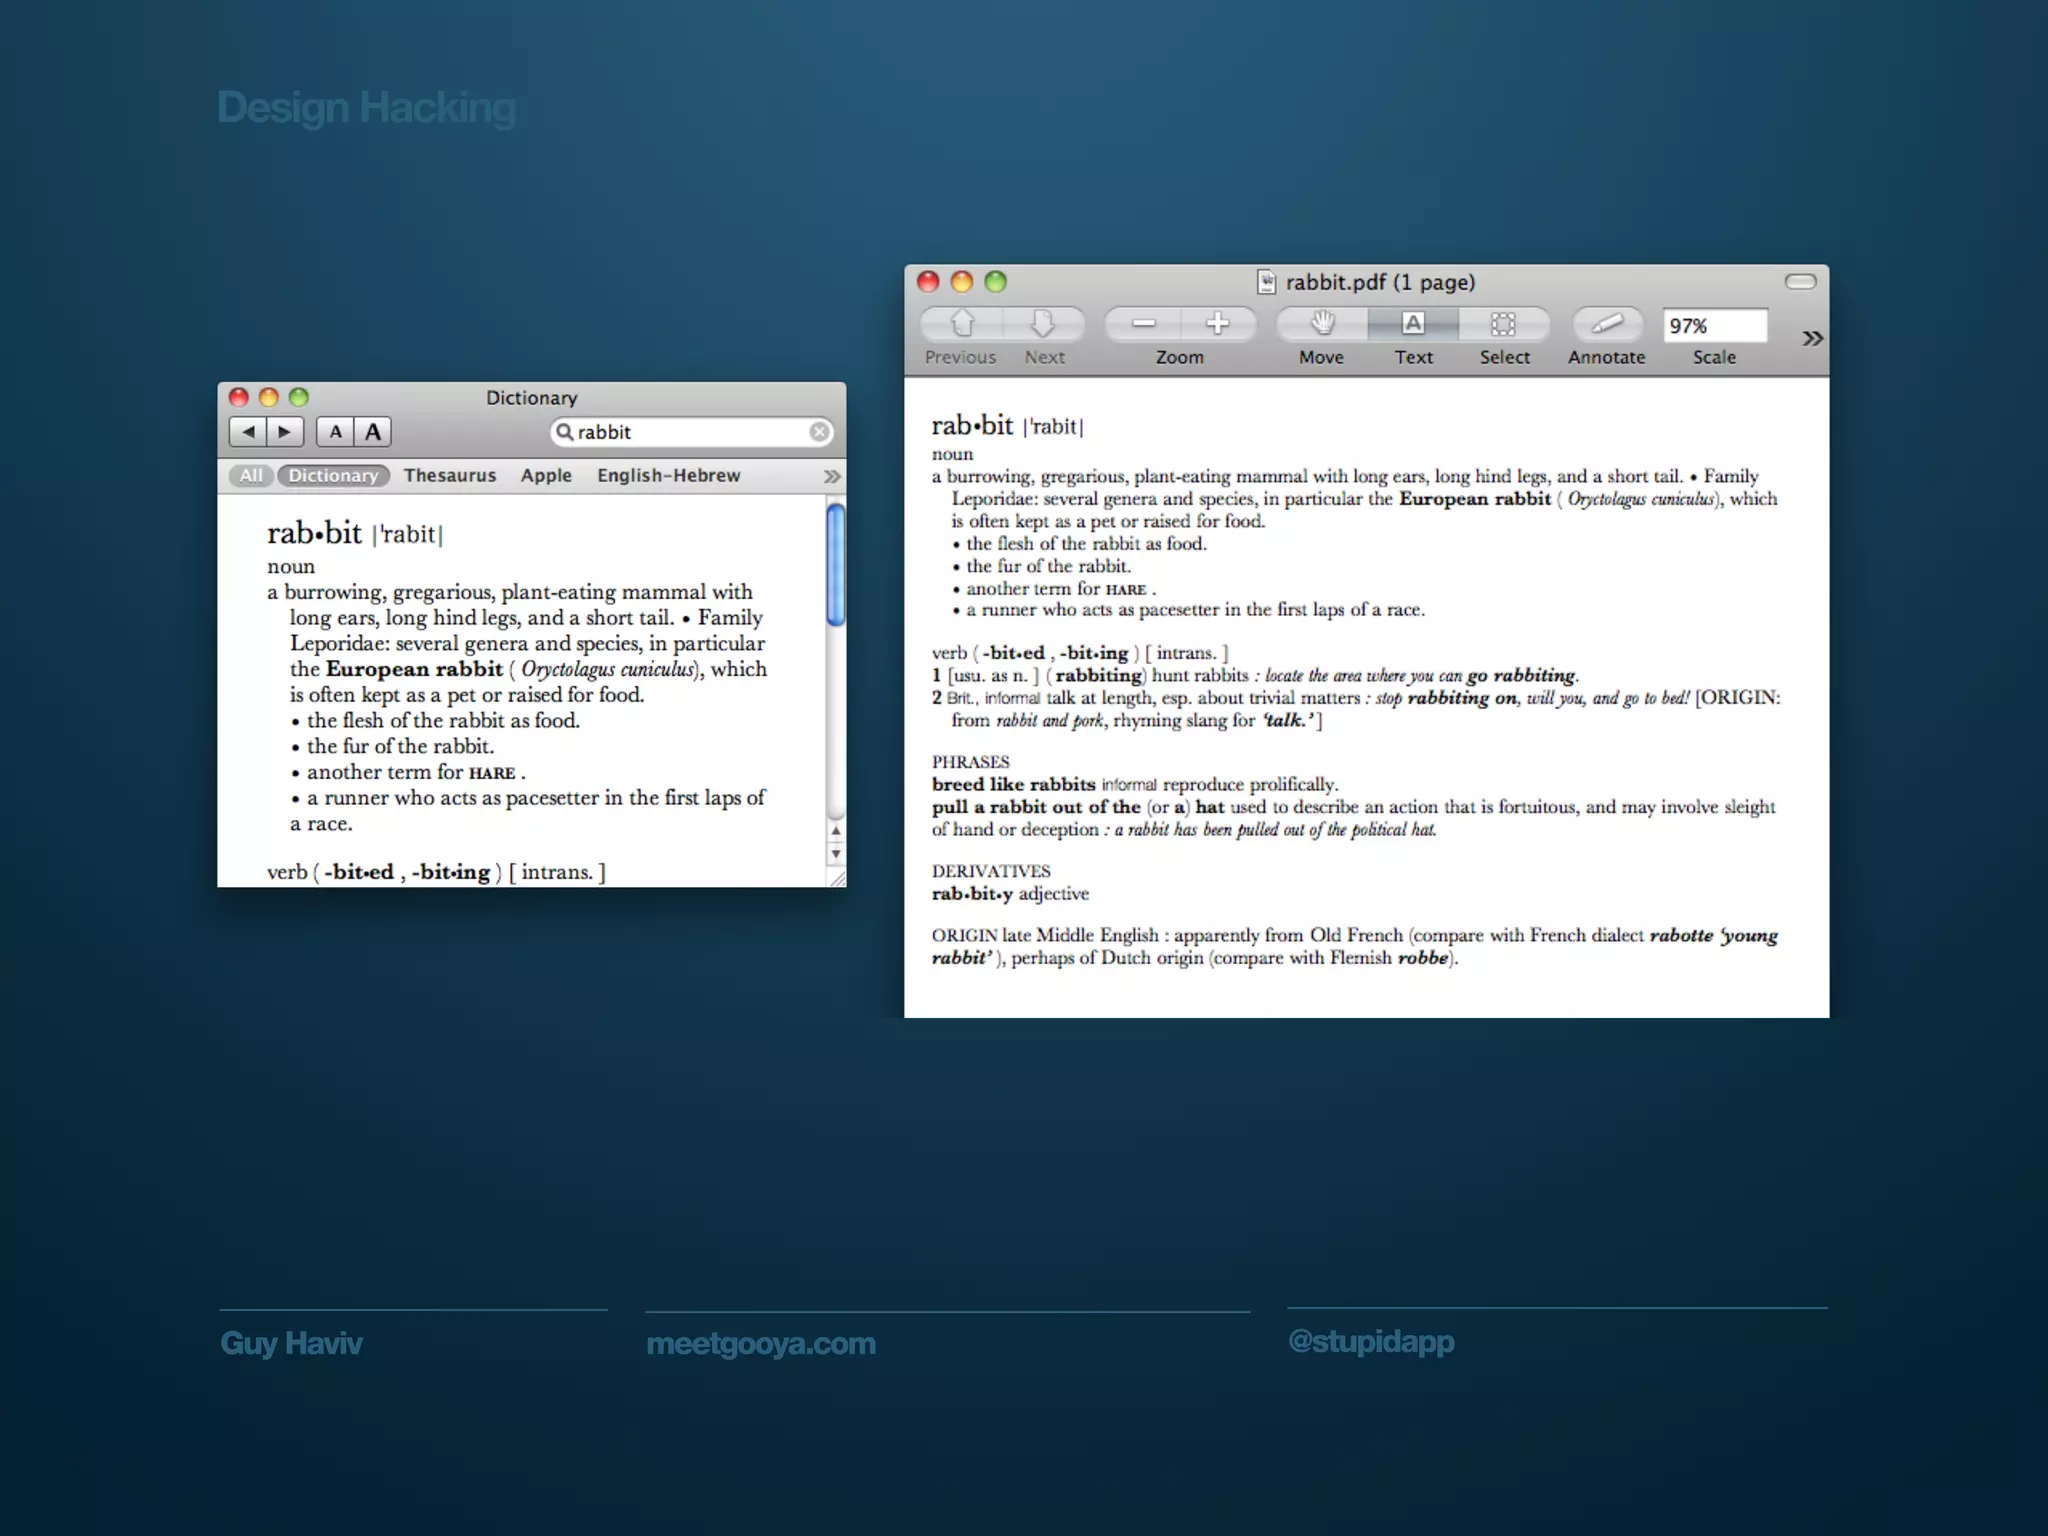Increase Dictionary font size with large A
The height and width of the screenshot is (1536, 2048).
[373, 432]
